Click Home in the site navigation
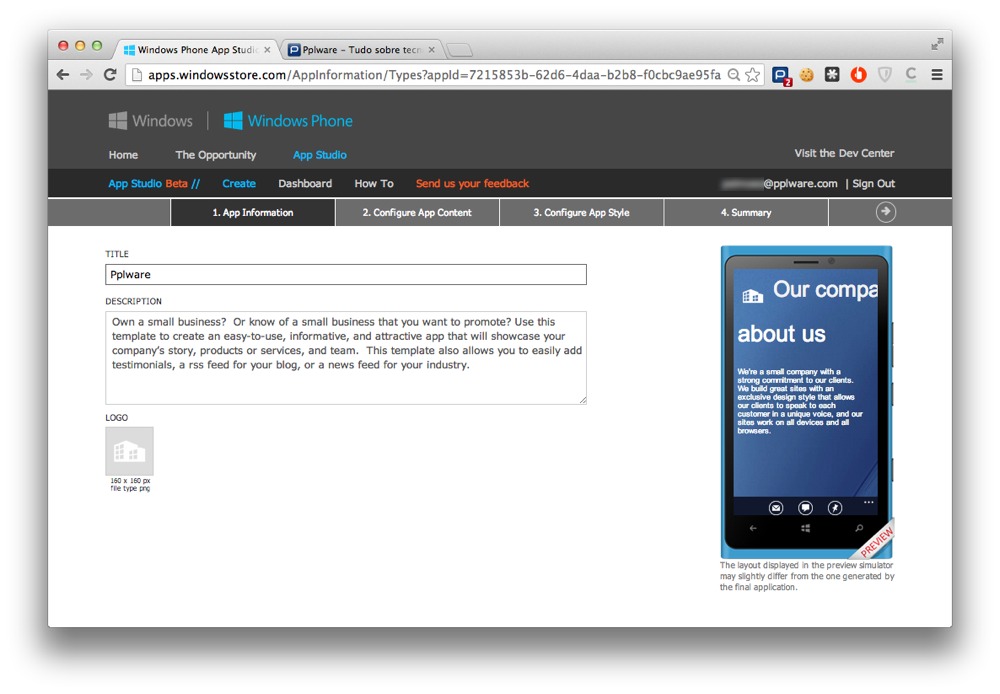Viewport: 1000px width, 694px height. (x=123, y=155)
